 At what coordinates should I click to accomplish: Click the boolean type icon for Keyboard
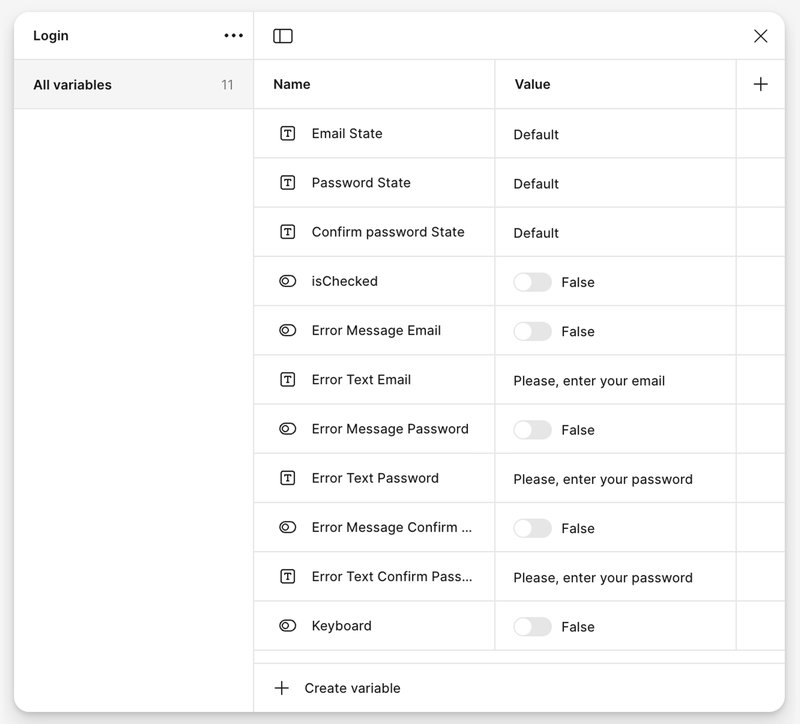pos(288,626)
